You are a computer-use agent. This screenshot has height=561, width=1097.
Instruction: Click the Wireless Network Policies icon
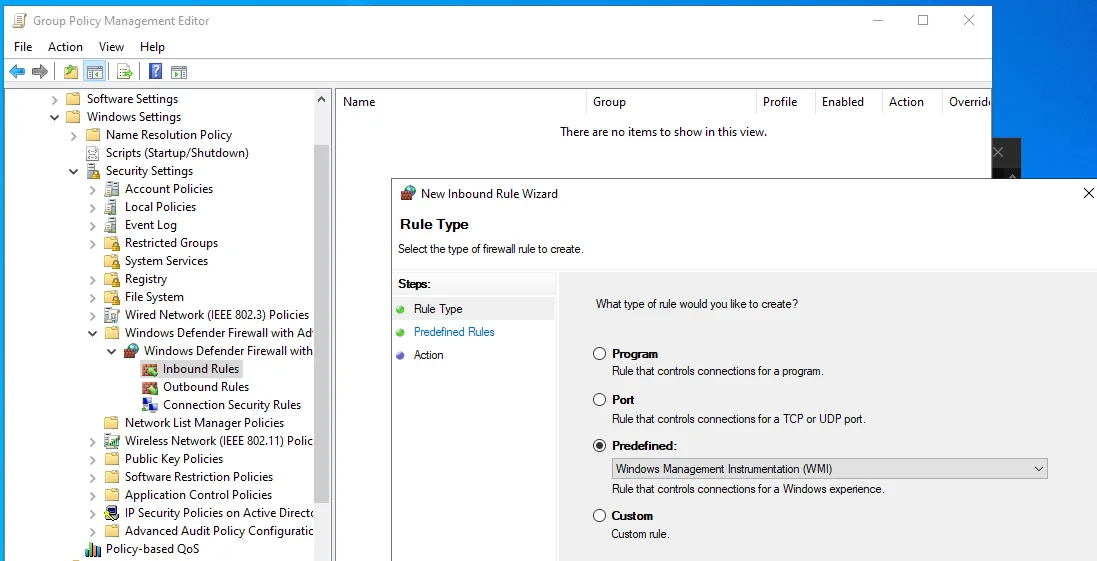(x=111, y=441)
